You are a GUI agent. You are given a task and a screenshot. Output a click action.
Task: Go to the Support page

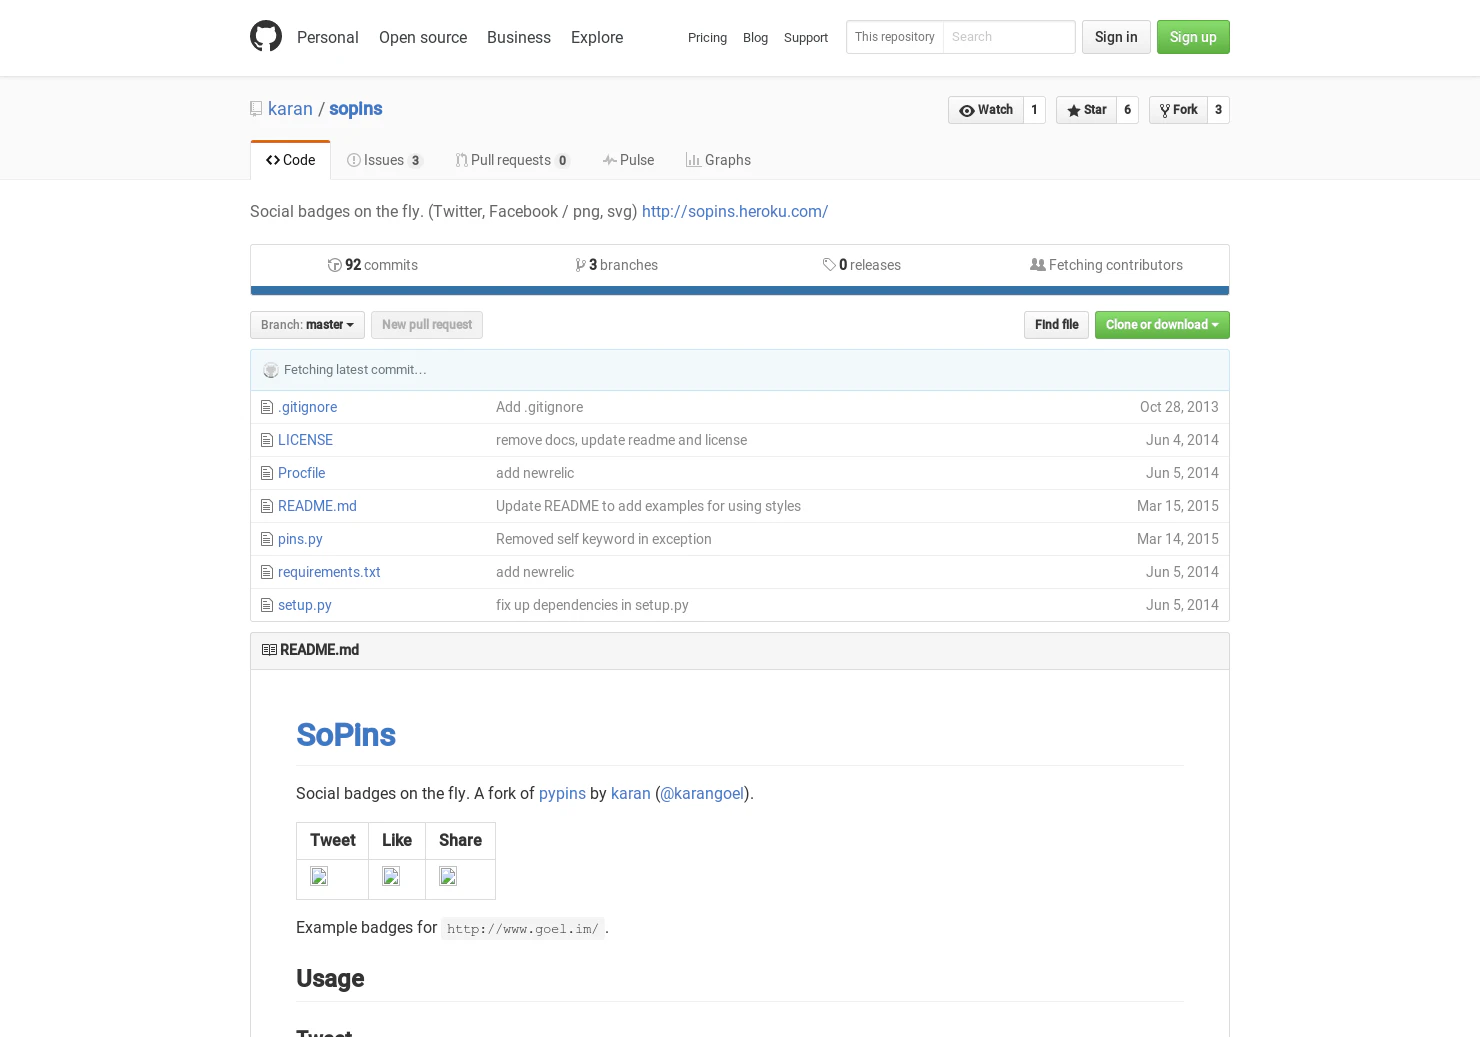[806, 38]
